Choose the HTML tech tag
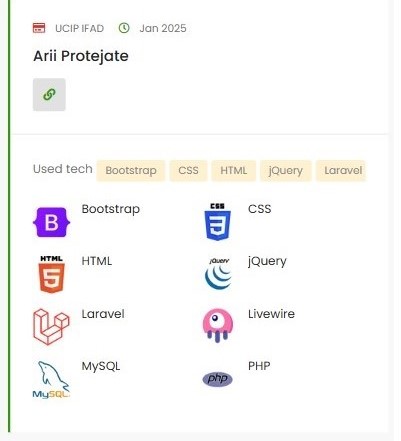 [234, 171]
